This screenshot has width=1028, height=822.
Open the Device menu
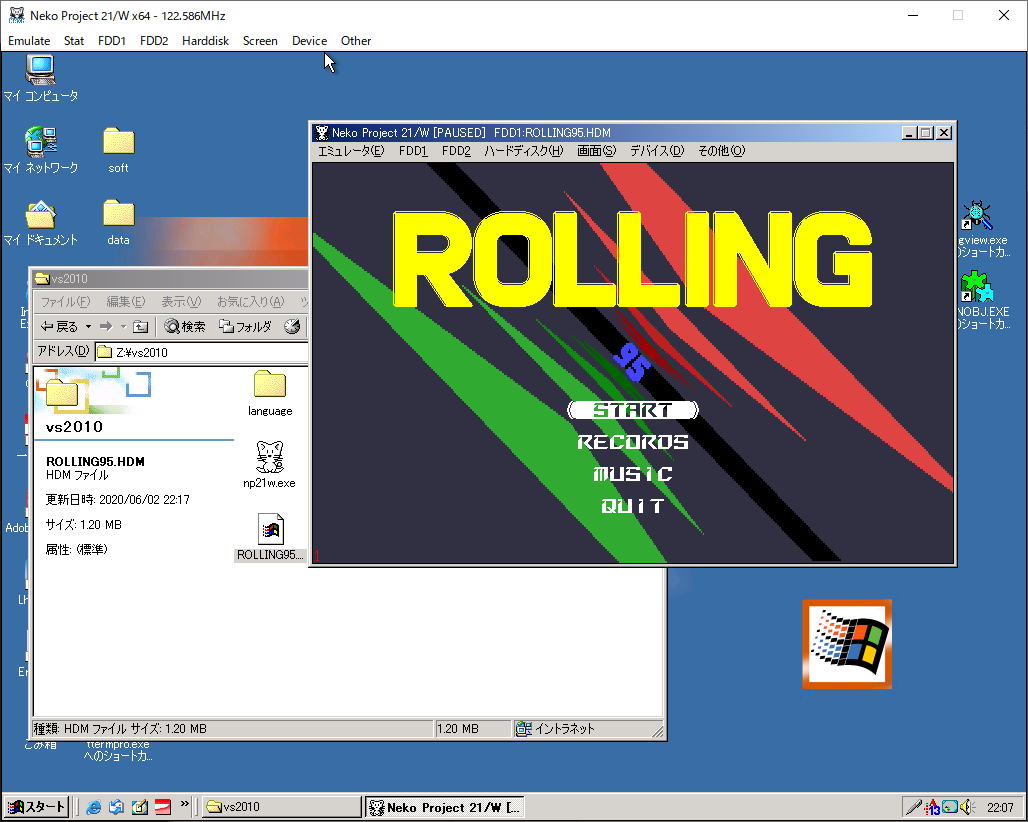309,41
